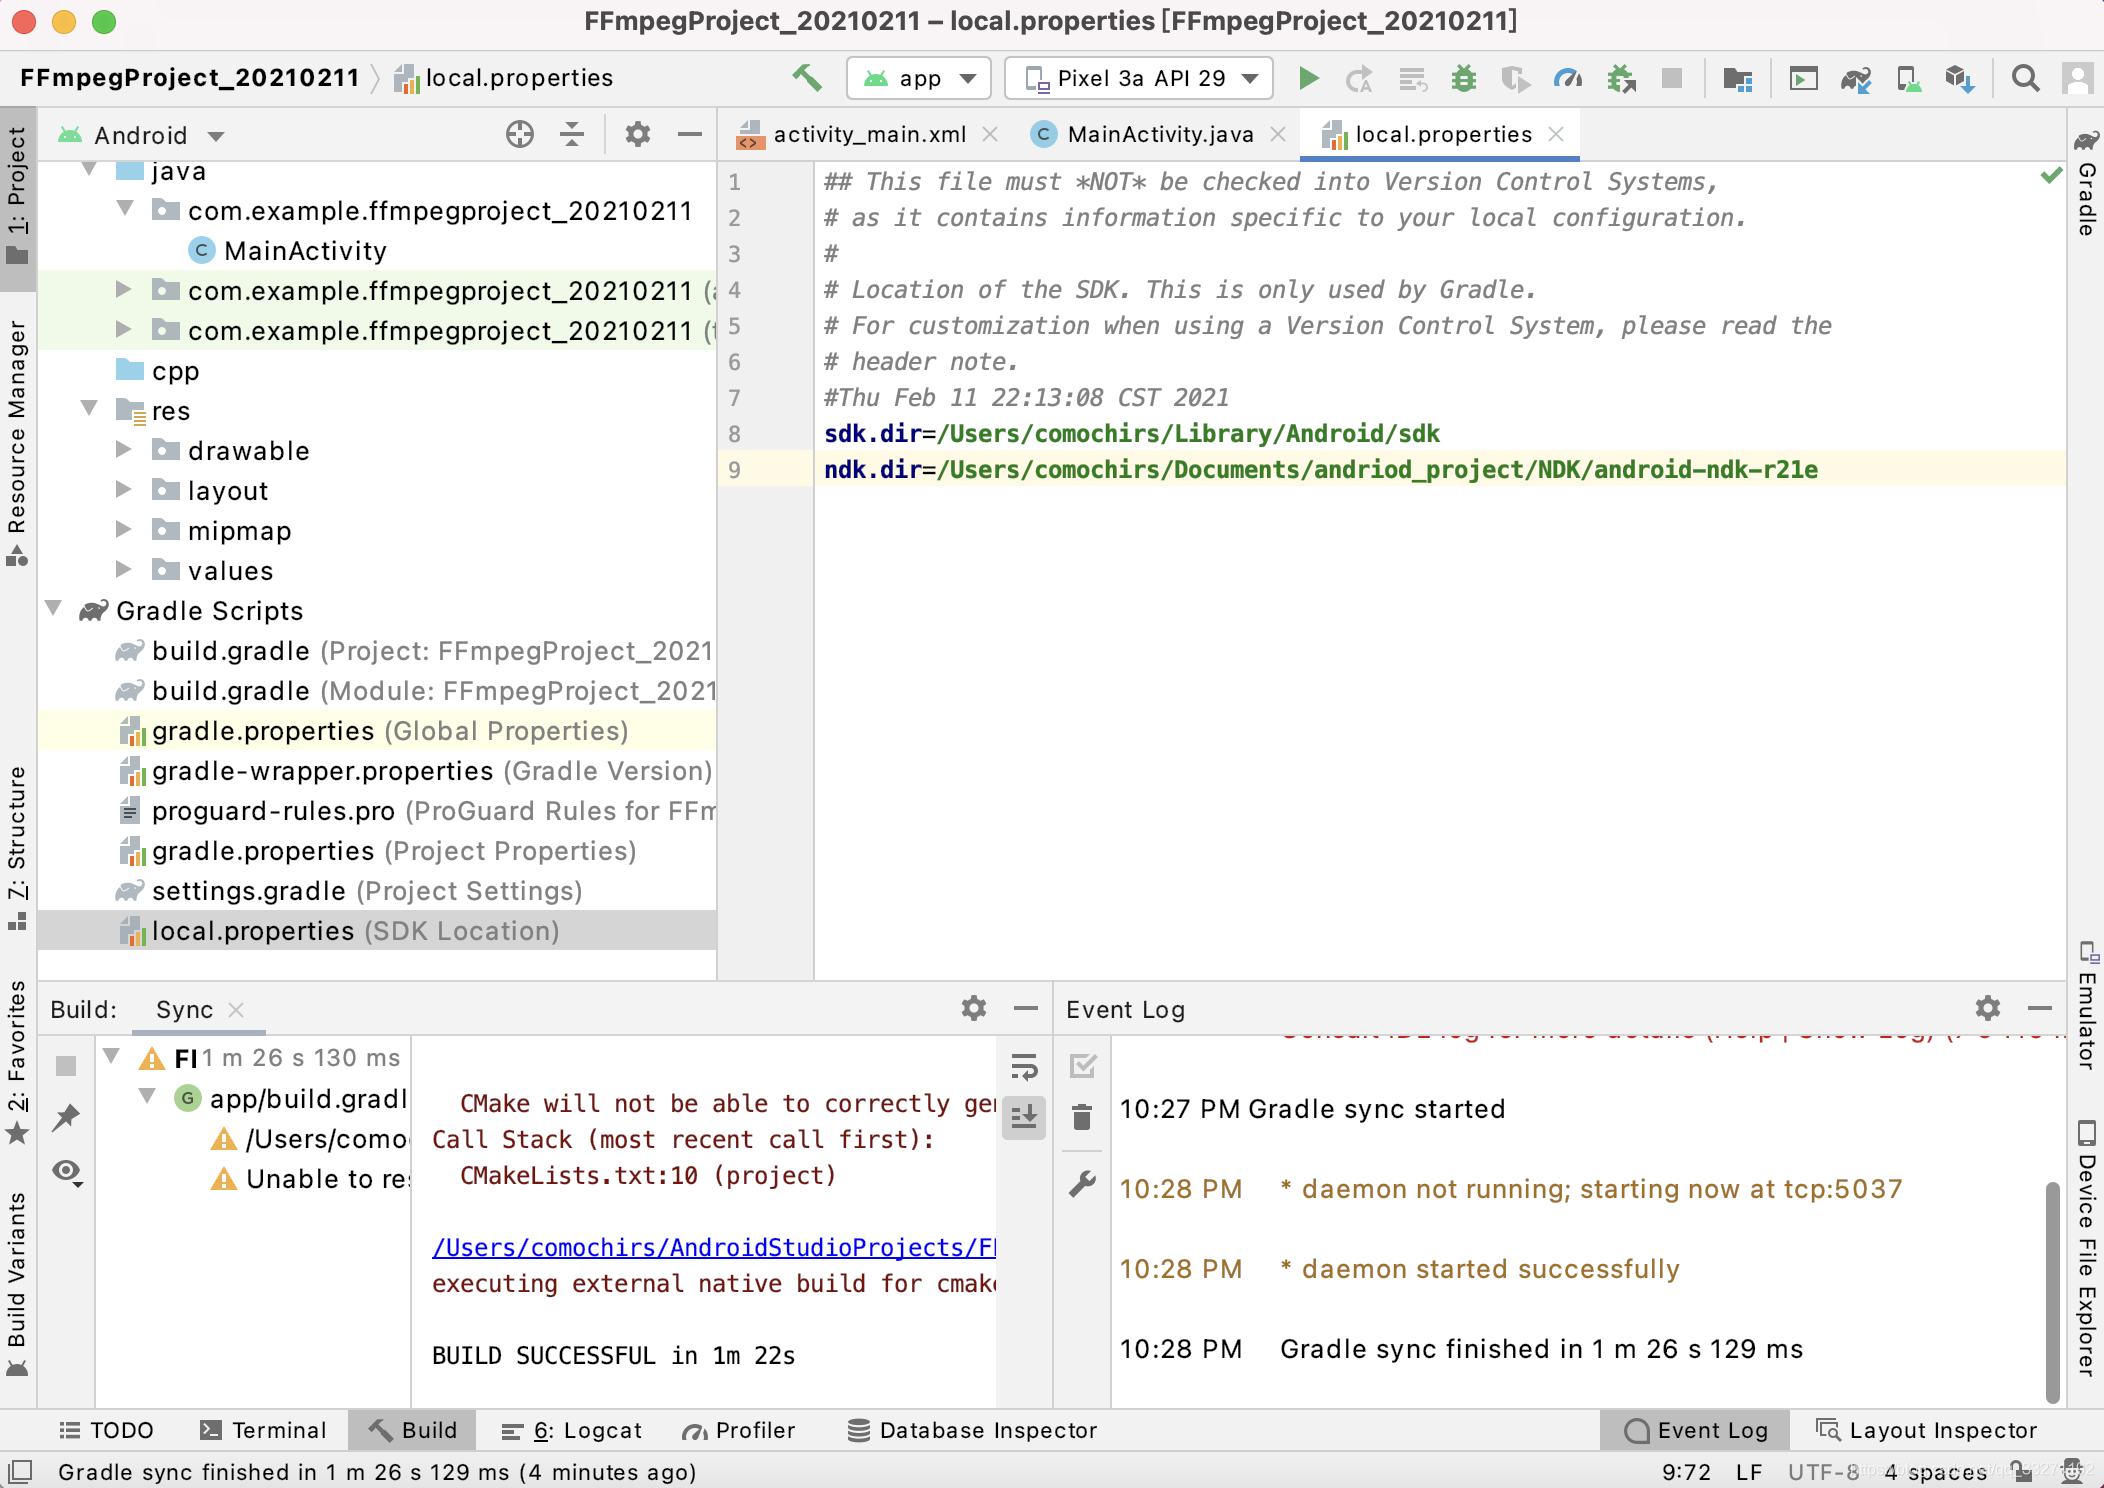2104x1488 pixels.
Task: Close the Sync tab in Build panel
Action: [x=236, y=1010]
